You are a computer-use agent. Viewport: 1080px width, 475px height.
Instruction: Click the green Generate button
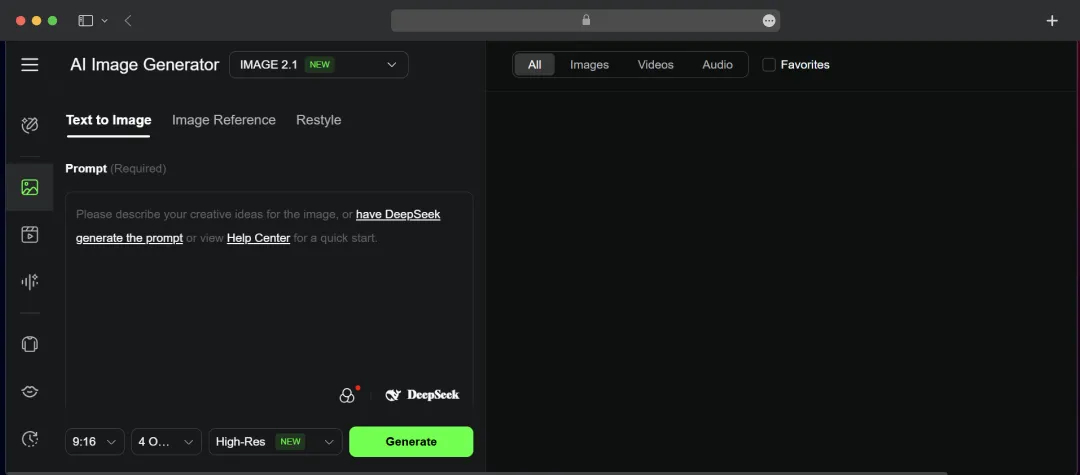coord(411,442)
